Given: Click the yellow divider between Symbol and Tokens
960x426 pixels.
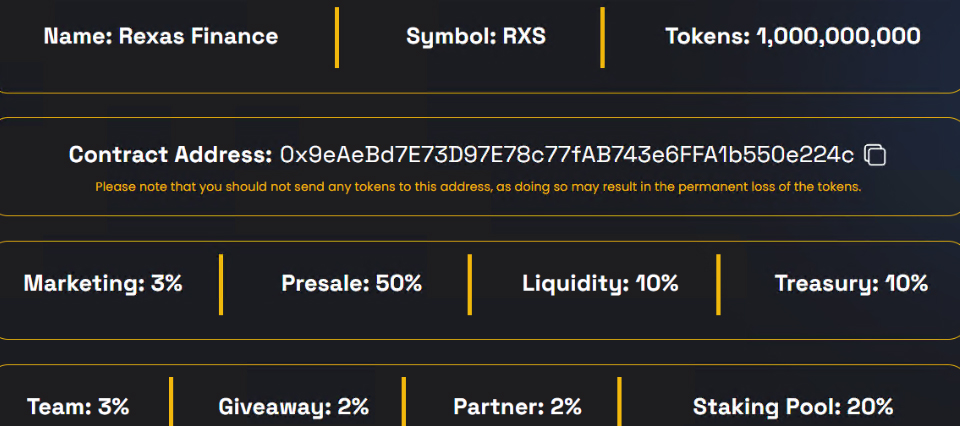Looking at the screenshot, I should pyautogui.click(x=602, y=37).
